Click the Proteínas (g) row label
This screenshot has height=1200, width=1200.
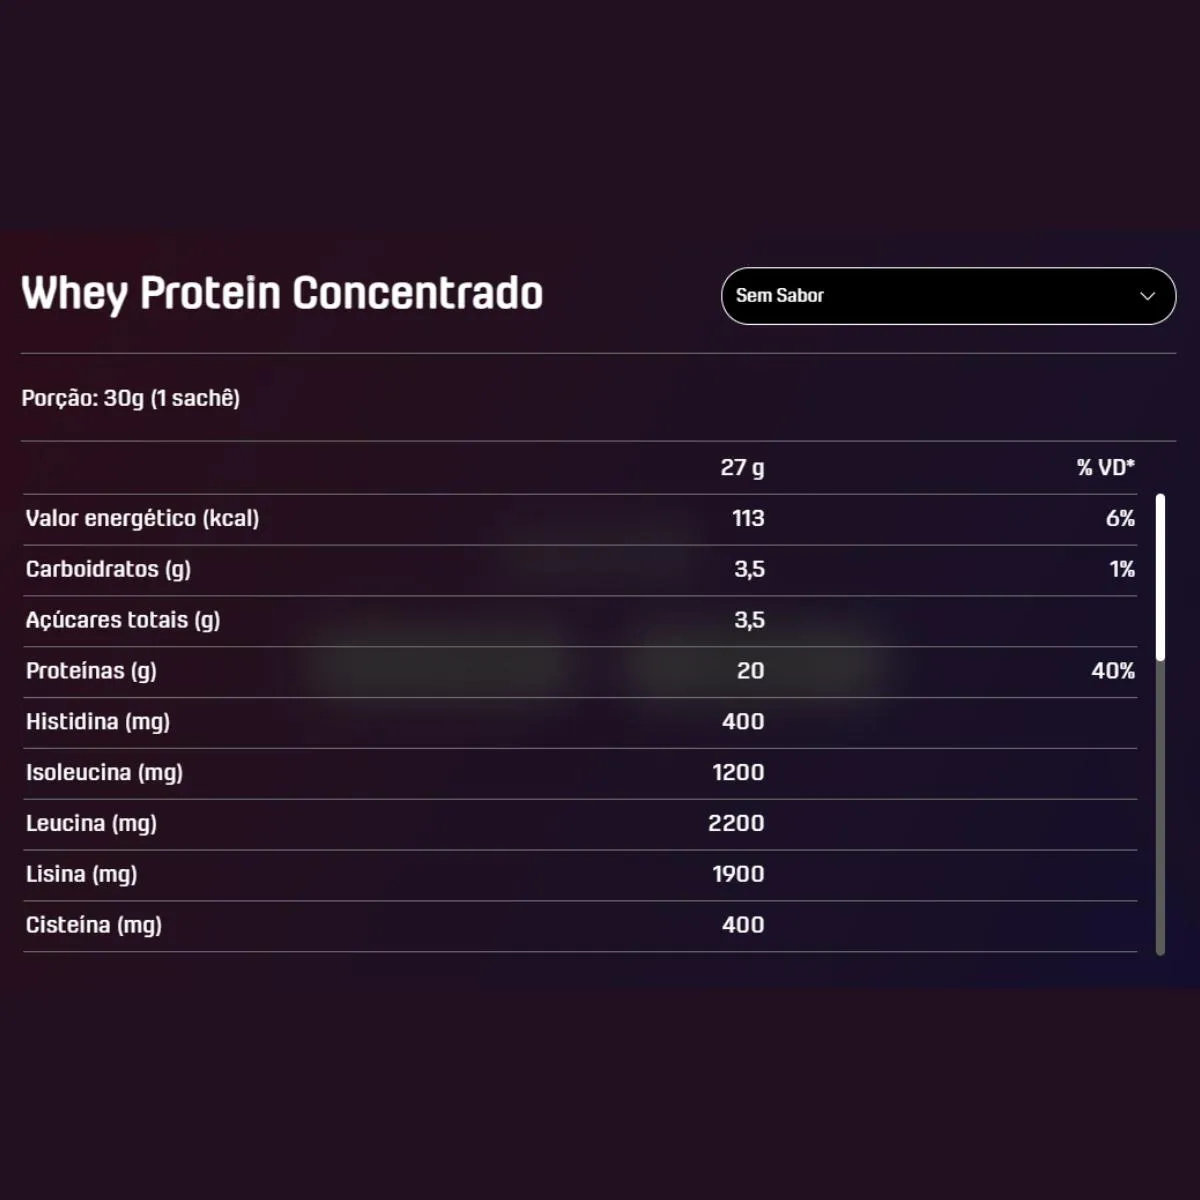point(91,671)
